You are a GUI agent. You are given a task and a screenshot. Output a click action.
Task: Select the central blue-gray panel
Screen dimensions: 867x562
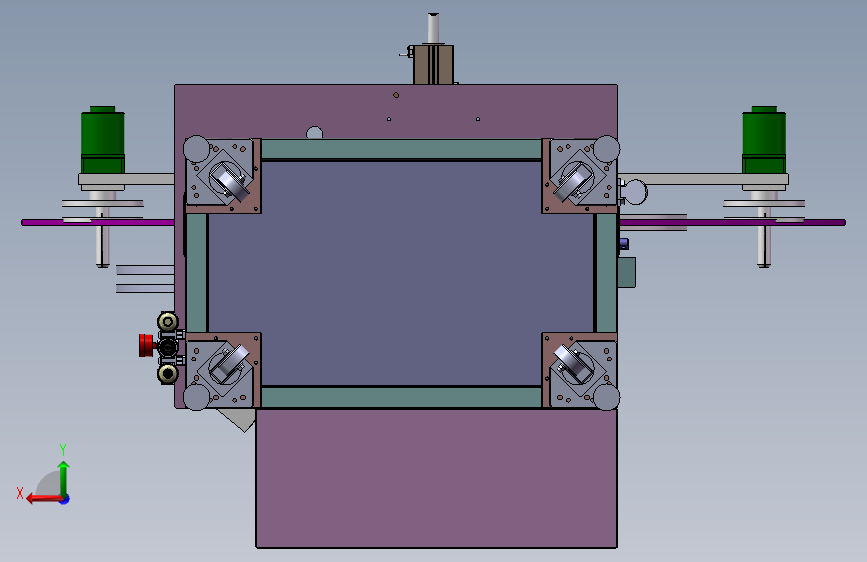400,273
